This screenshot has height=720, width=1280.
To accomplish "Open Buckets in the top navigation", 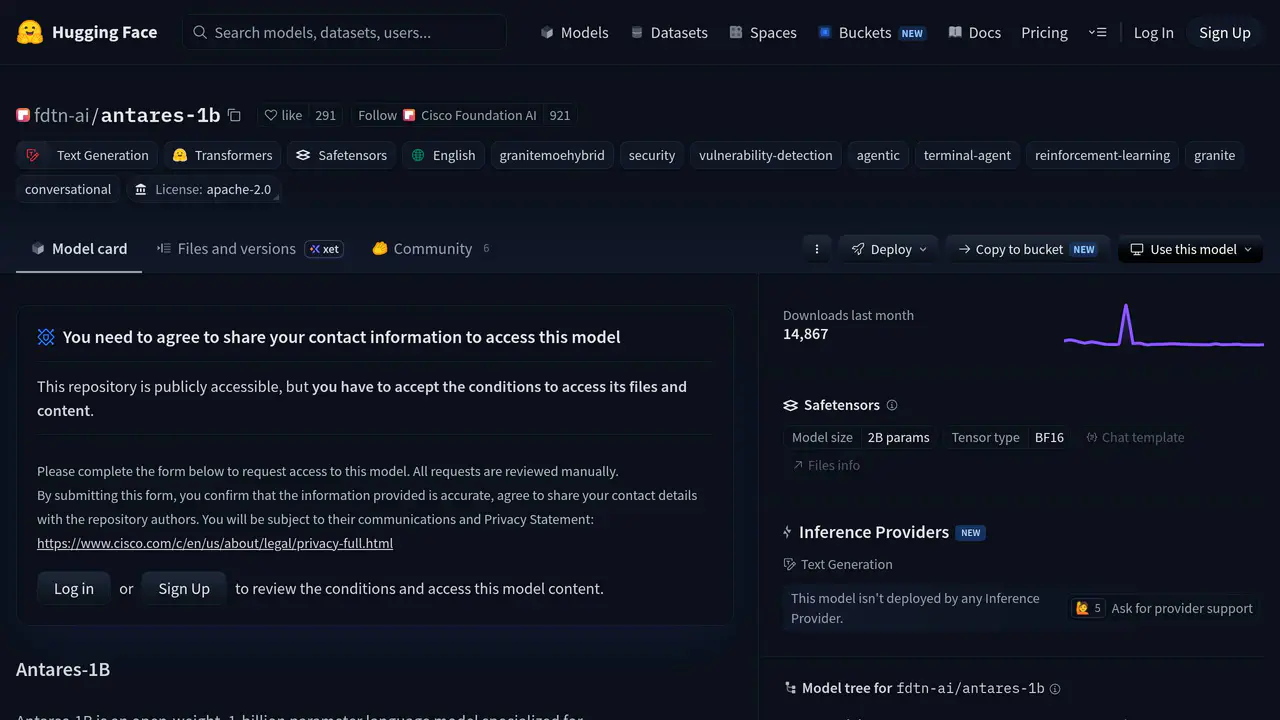I will click(871, 32).
